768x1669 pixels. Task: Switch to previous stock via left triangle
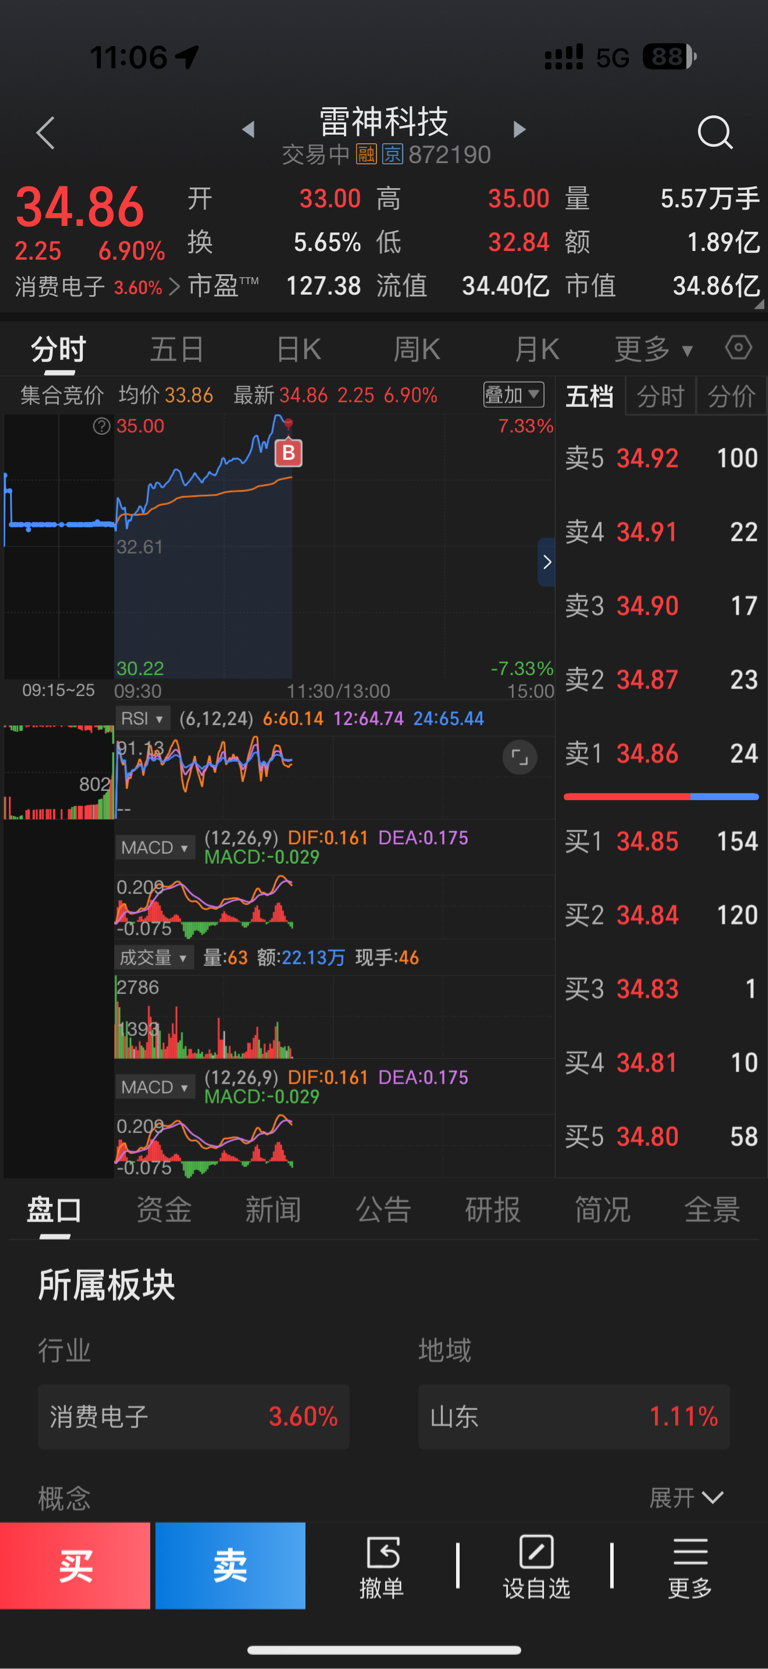click(x=248, y=129)
